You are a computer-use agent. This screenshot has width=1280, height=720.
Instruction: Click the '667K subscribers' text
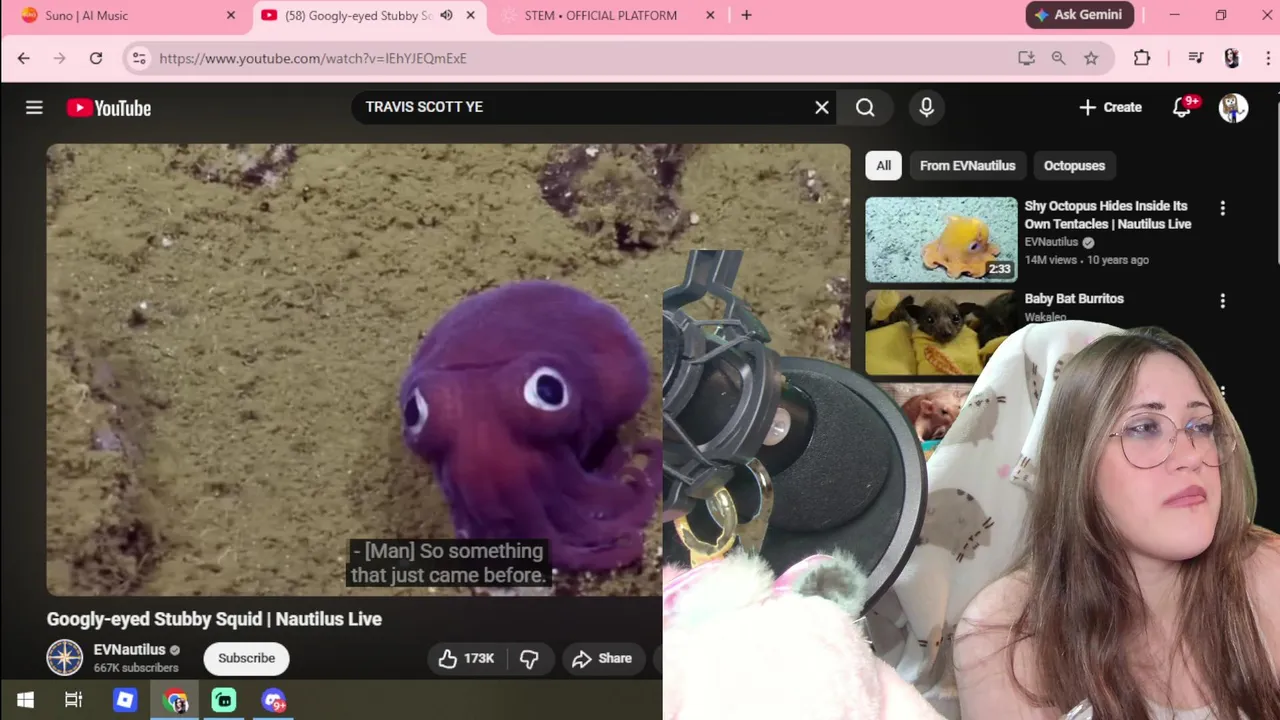[136, 668]
